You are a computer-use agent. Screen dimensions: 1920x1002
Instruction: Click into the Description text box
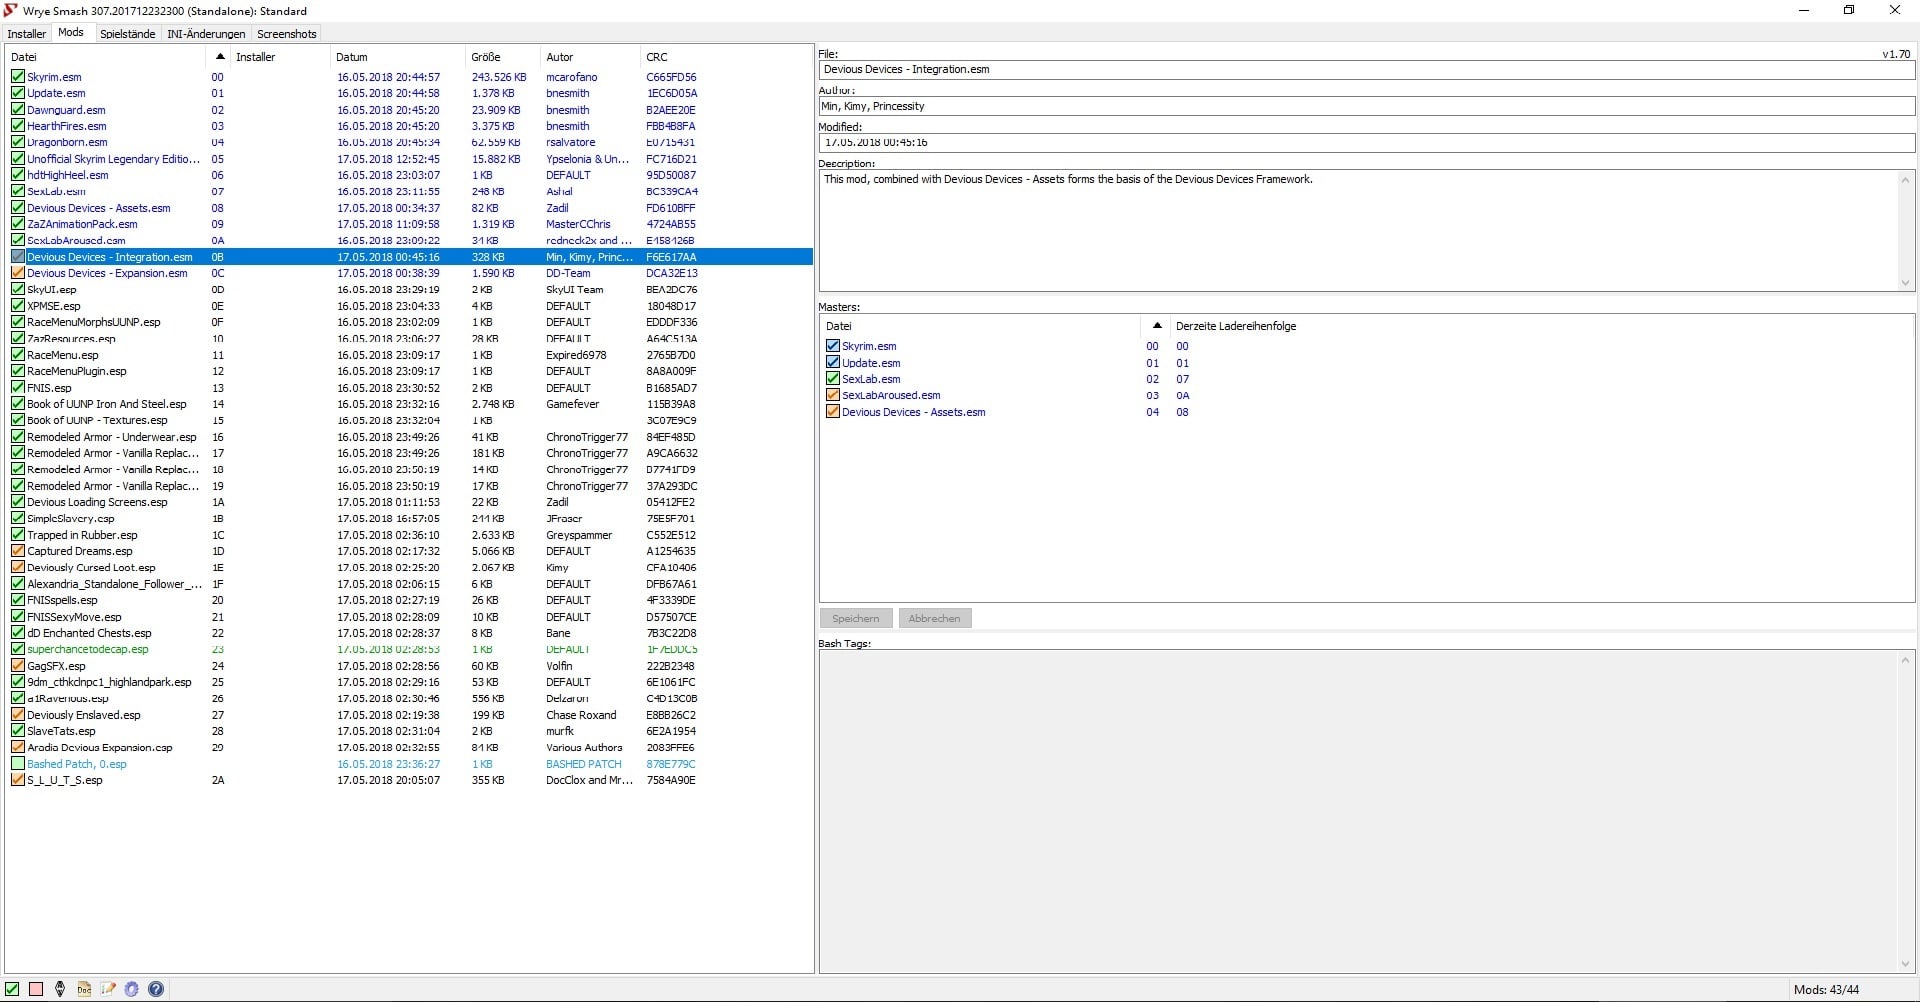(x=1358, y=230)
